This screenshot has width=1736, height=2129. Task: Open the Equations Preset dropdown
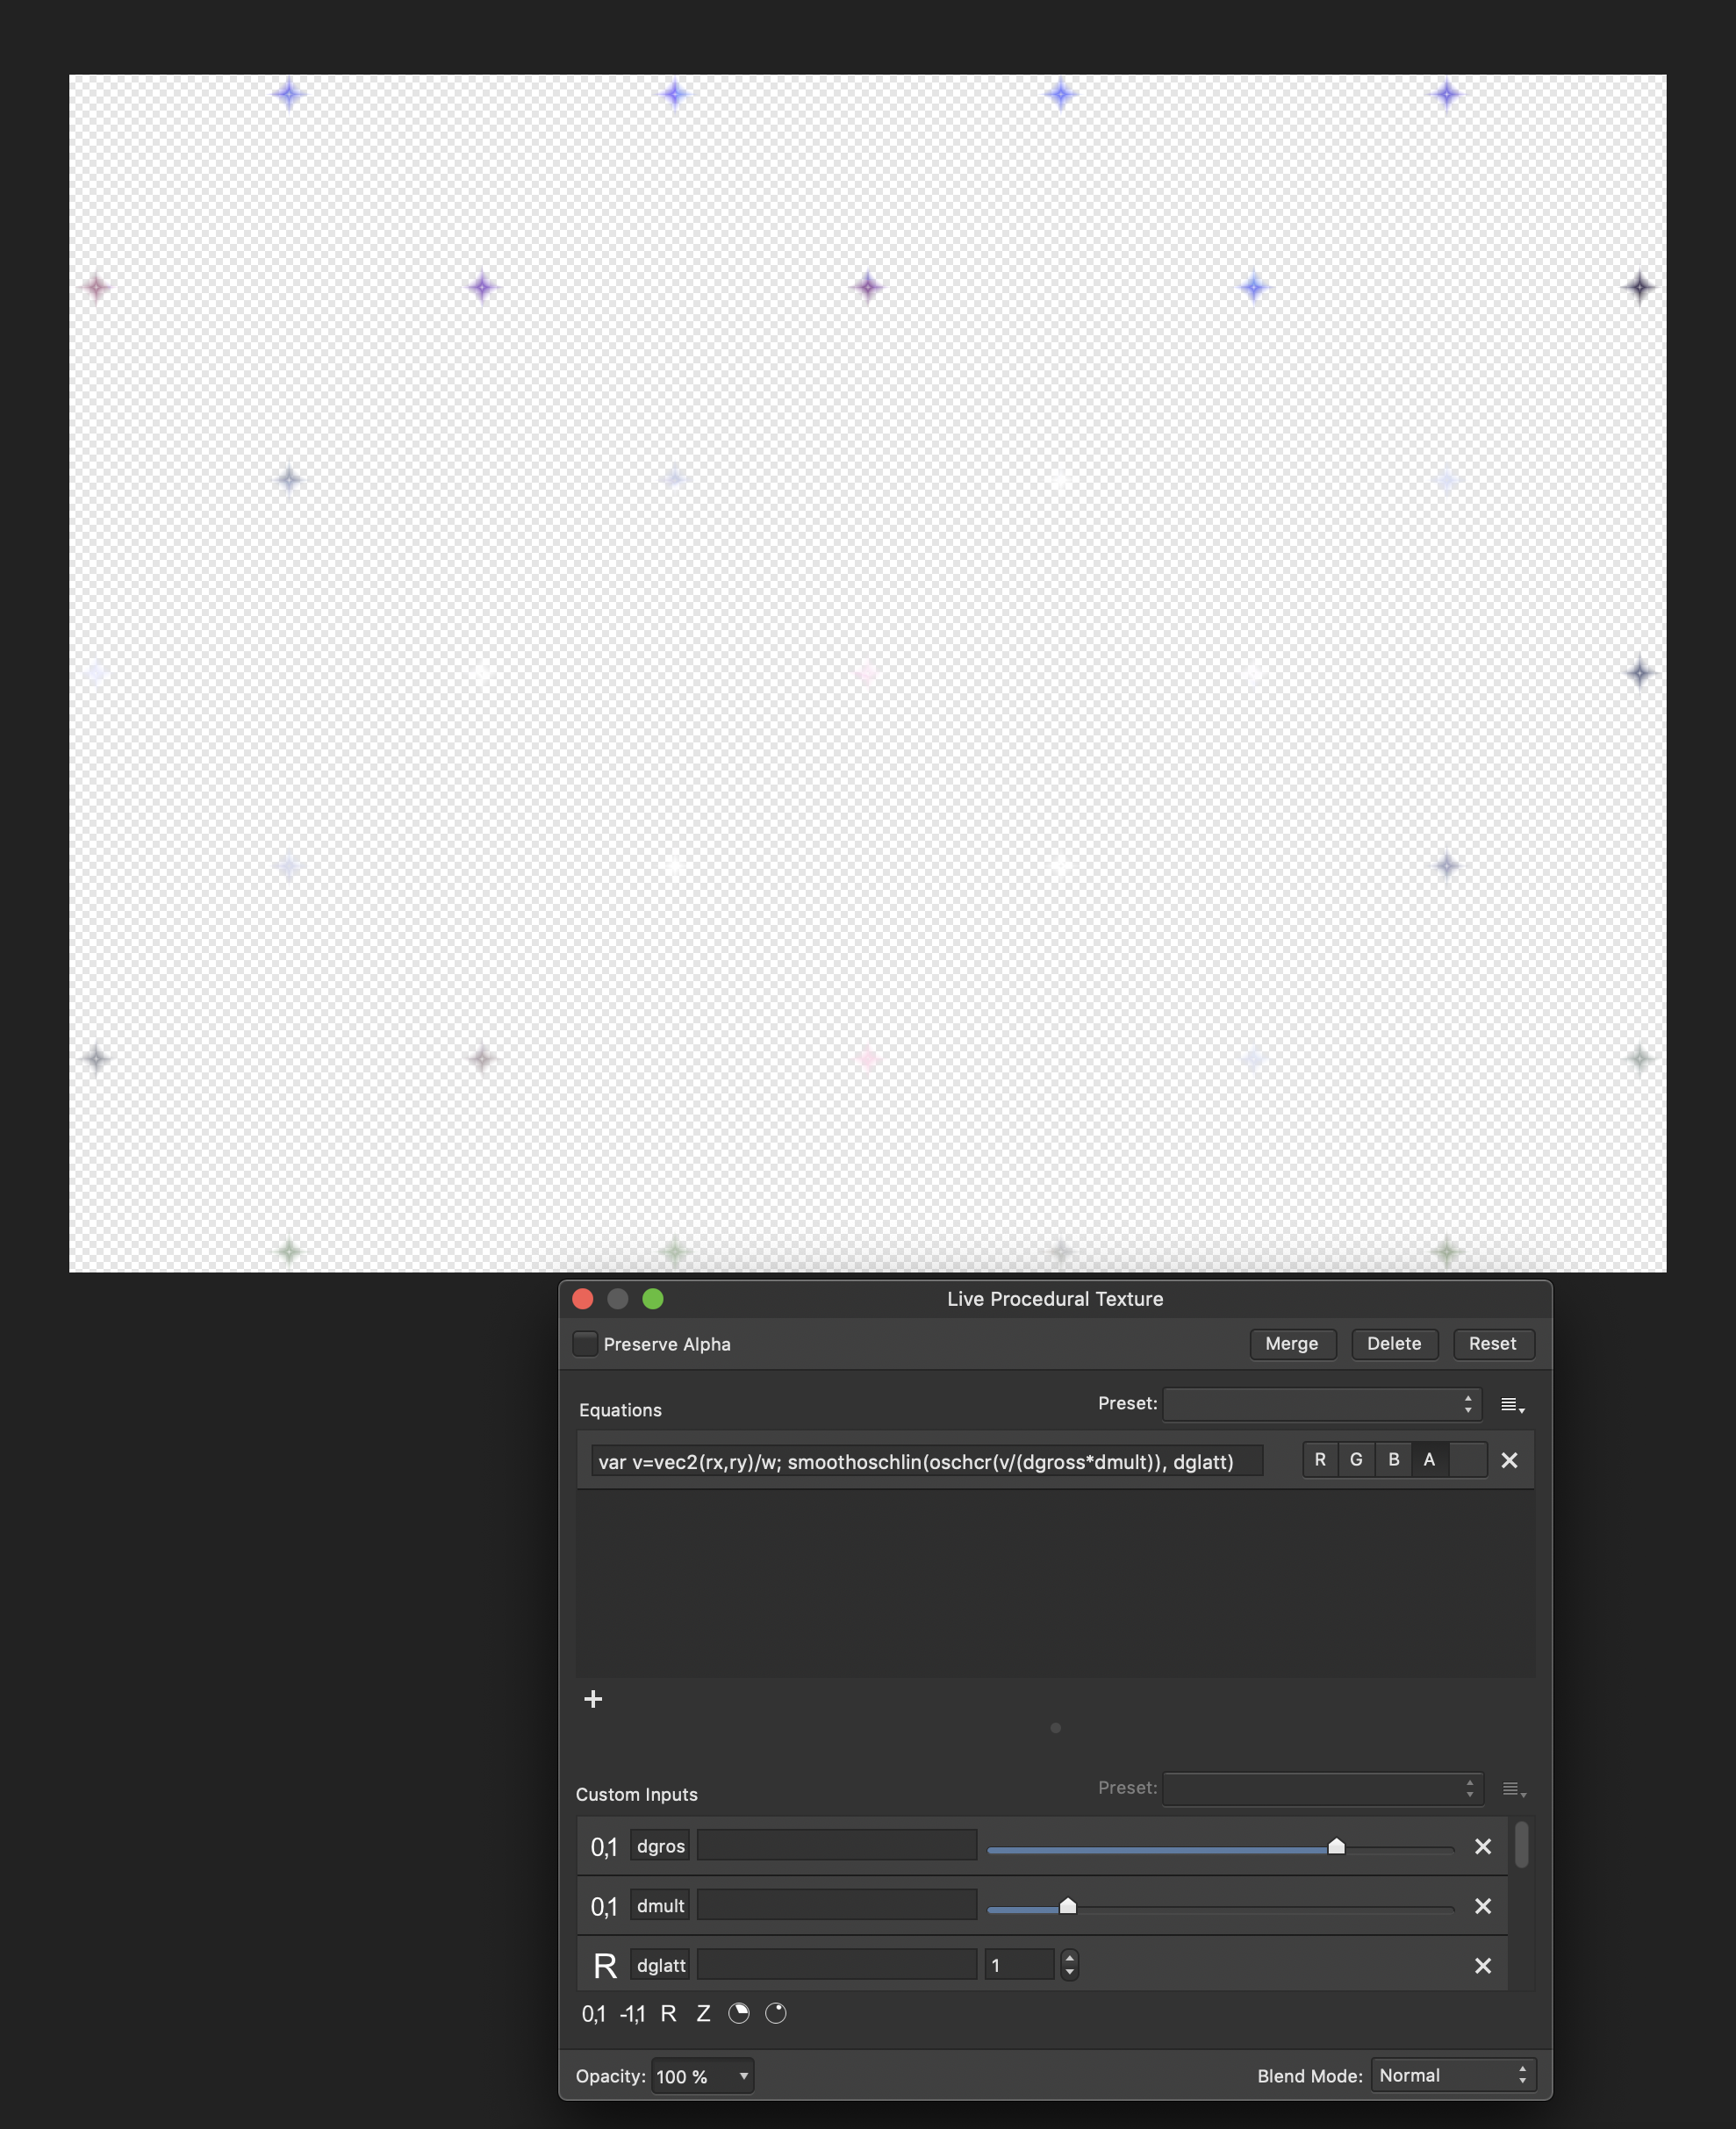(x=1322, y=1404)
